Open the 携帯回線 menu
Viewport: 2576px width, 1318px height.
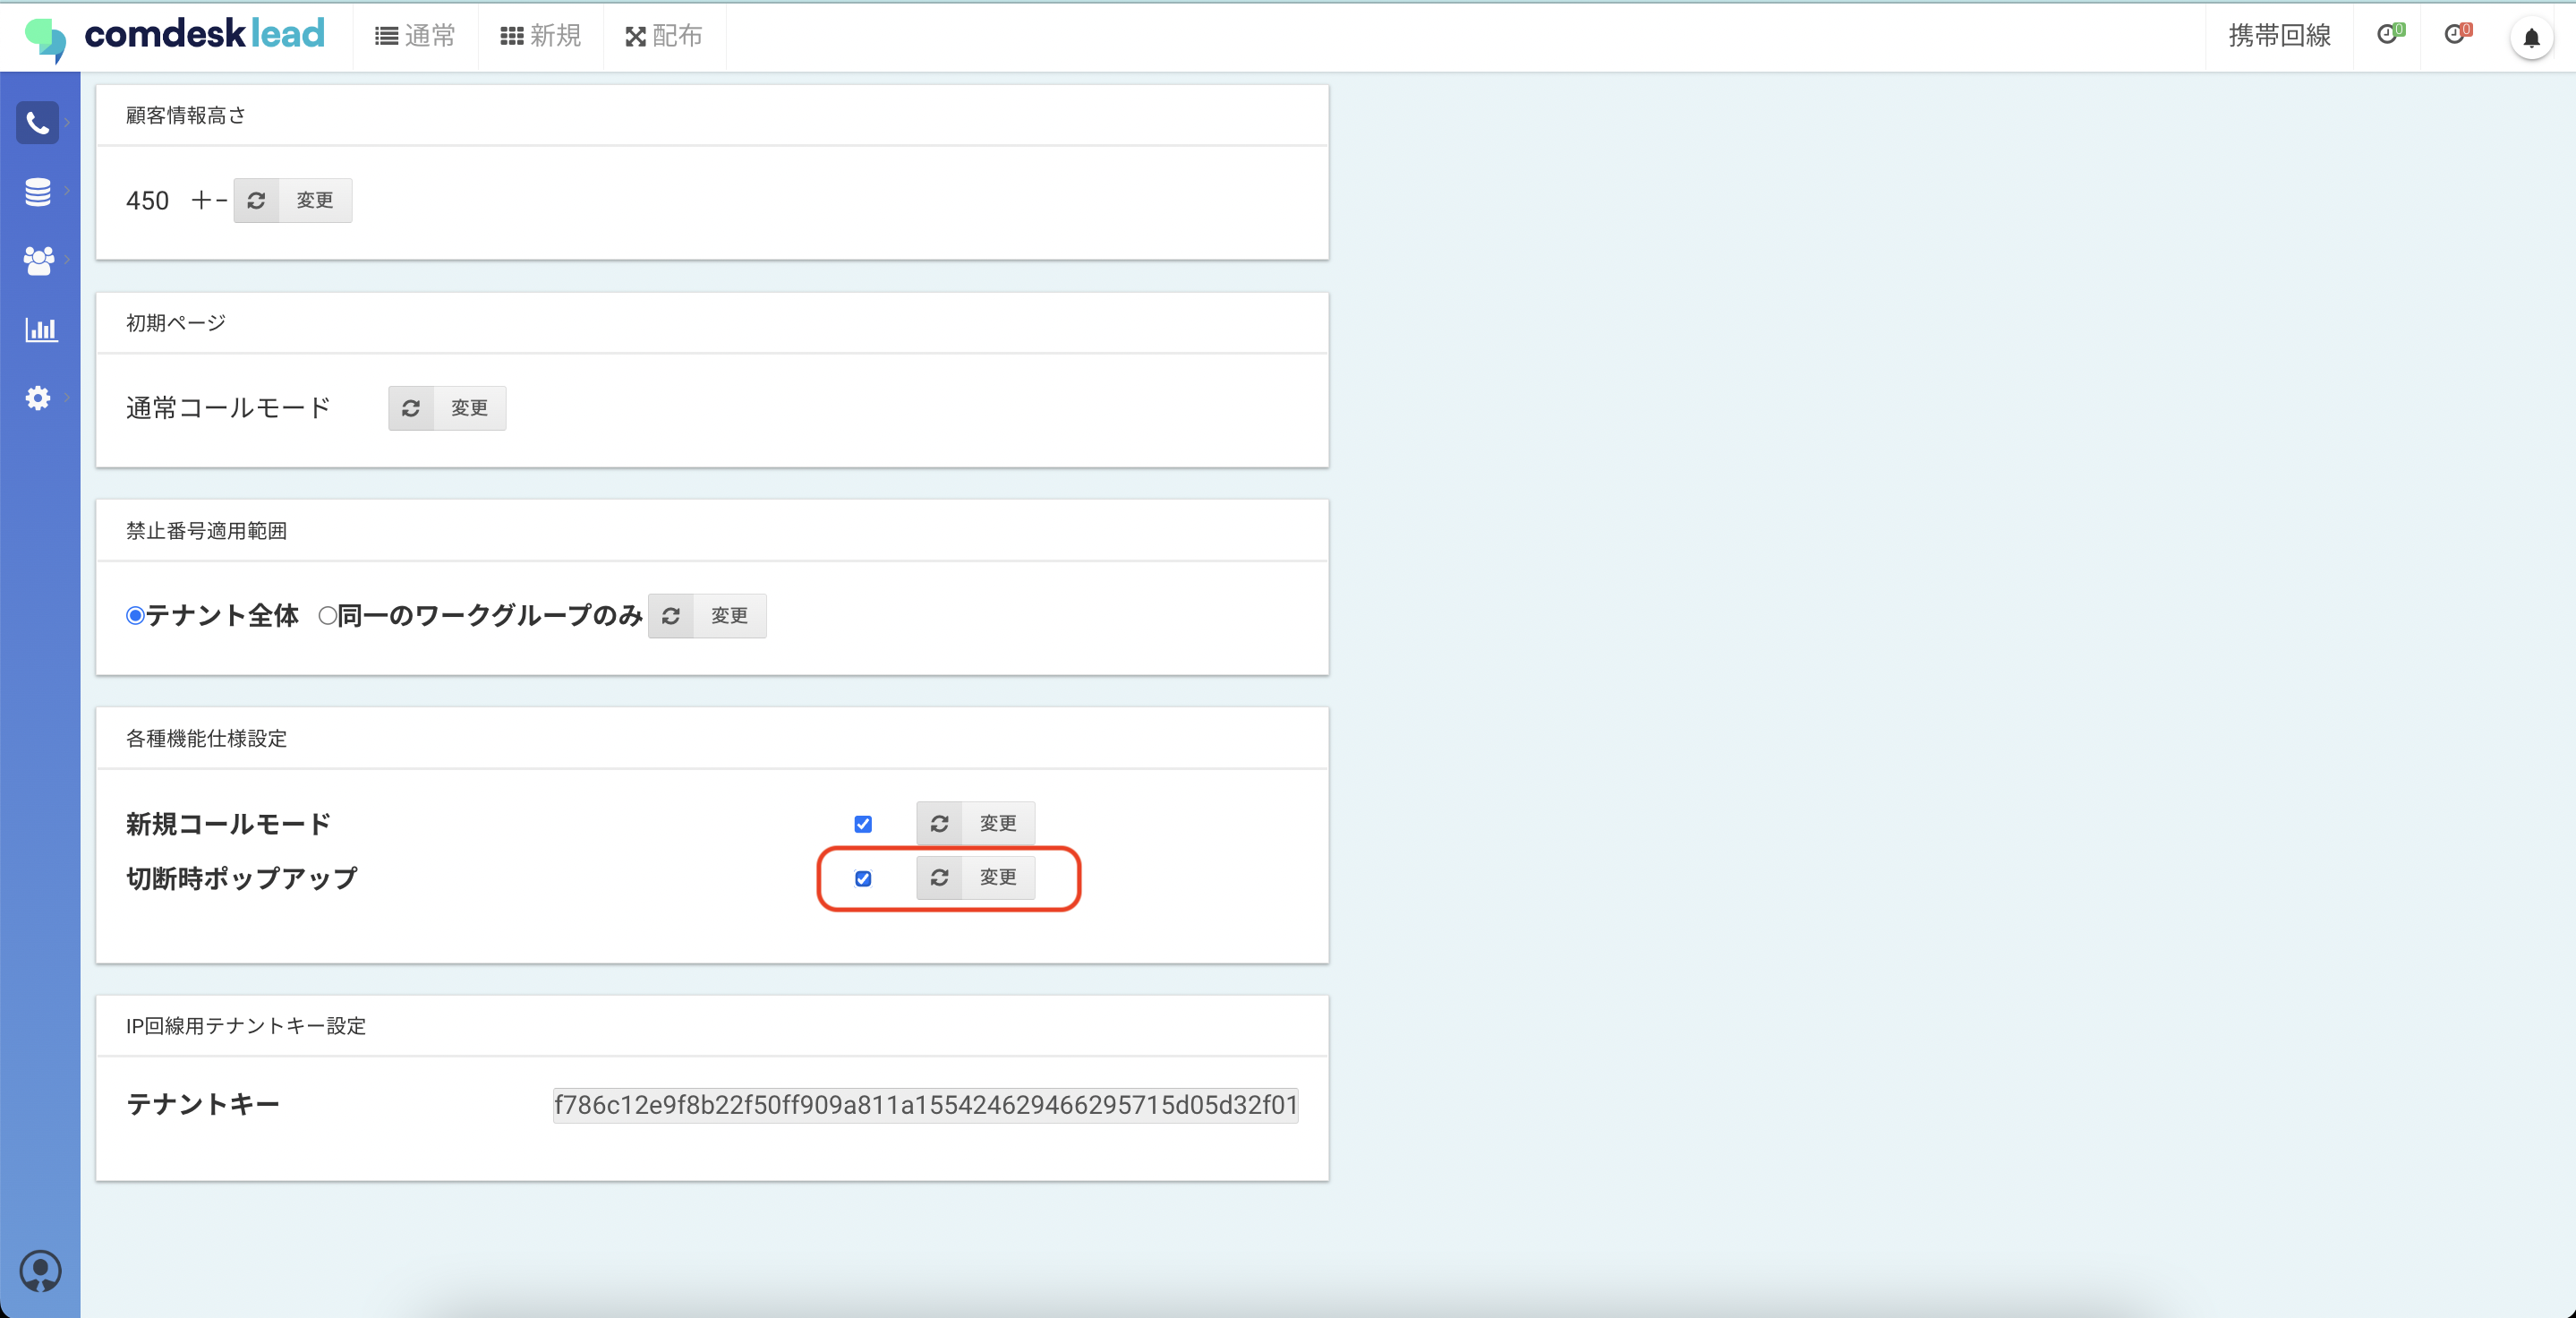click(2279, 36)
